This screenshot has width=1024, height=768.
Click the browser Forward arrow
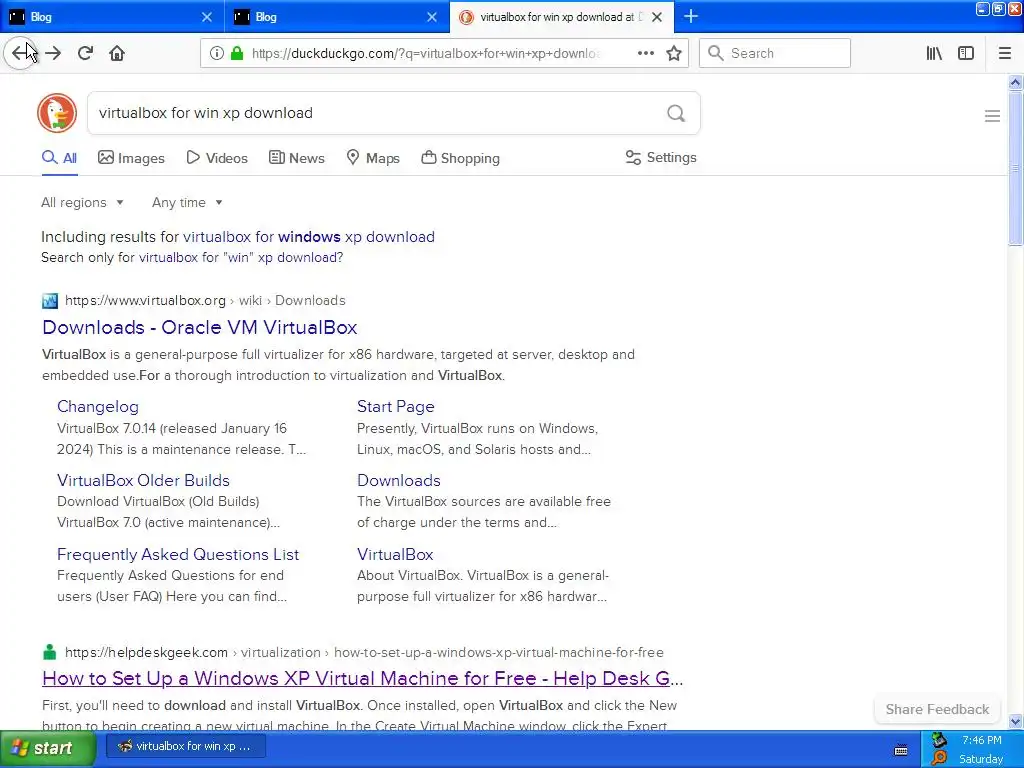(54, 53)
